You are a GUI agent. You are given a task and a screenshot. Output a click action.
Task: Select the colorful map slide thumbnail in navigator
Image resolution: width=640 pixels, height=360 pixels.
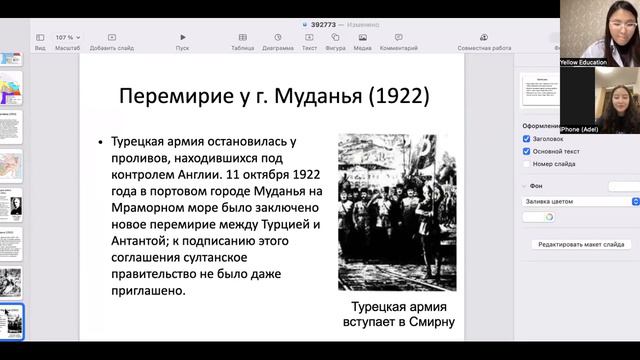click(x=11, y=89)
